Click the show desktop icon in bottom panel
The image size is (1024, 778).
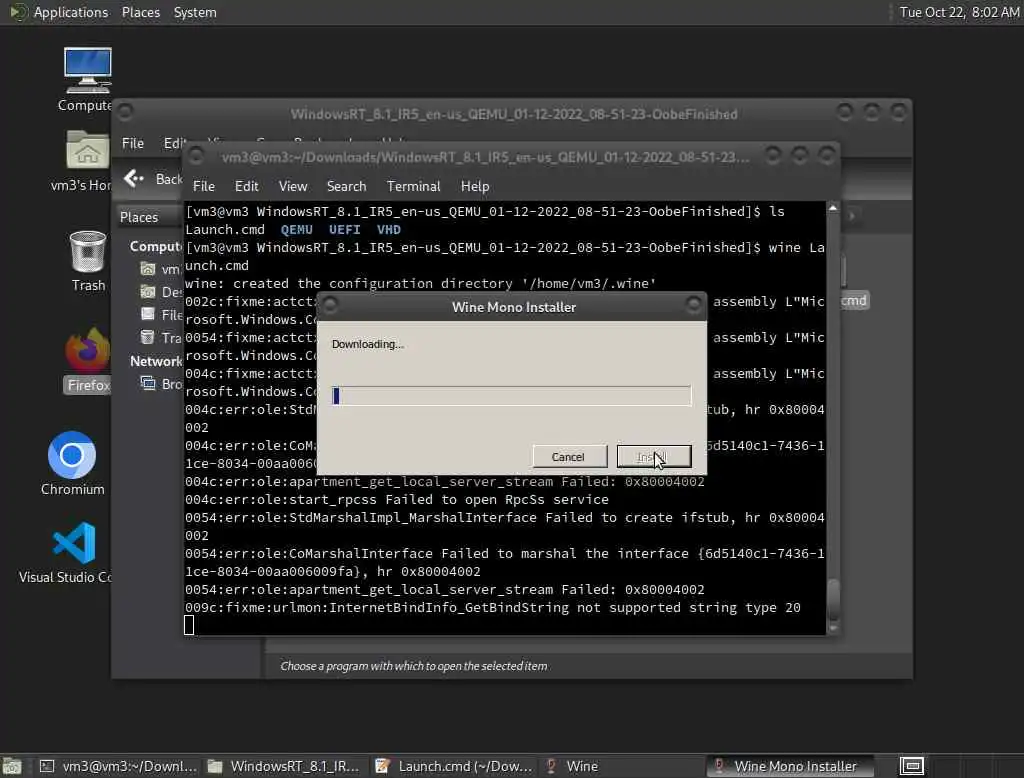12,766
